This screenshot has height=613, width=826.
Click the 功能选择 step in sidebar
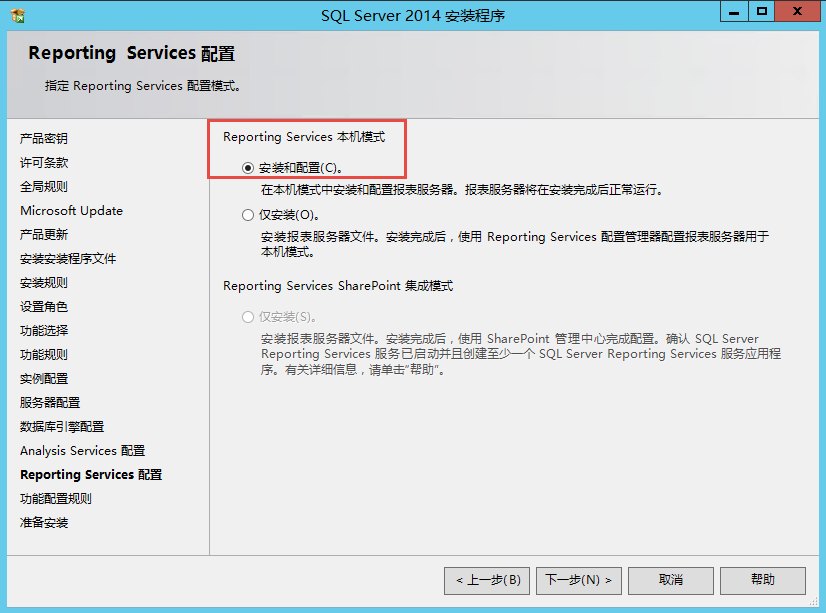coord(44,331)
